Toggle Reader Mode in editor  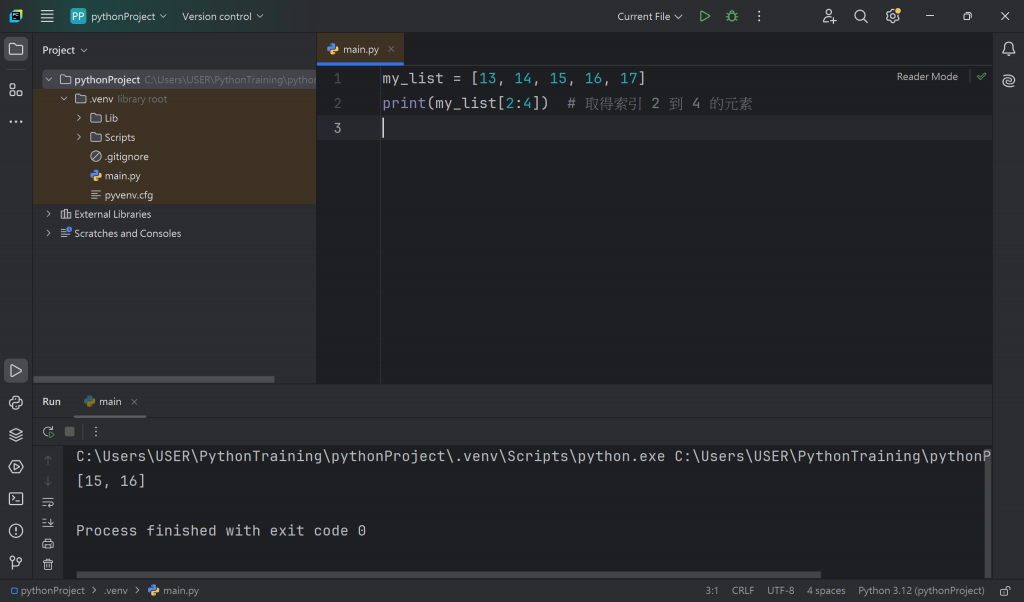927,76
